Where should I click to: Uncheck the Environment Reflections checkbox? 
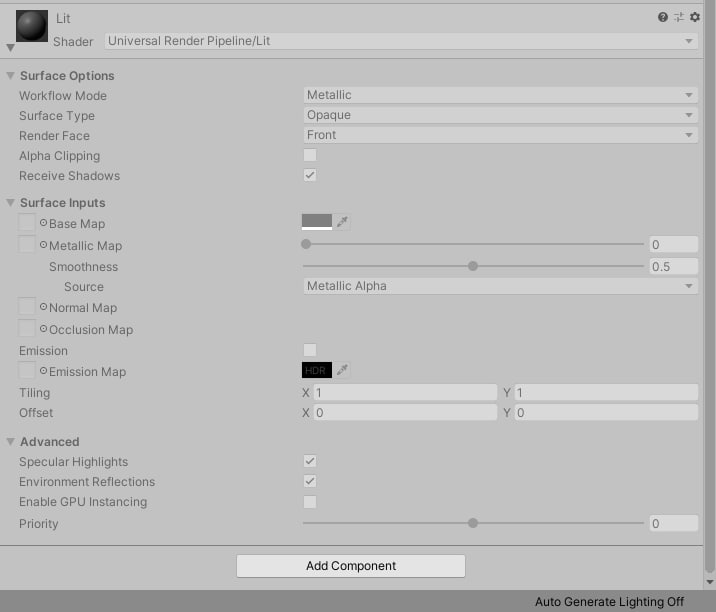(x=310, y=481)
